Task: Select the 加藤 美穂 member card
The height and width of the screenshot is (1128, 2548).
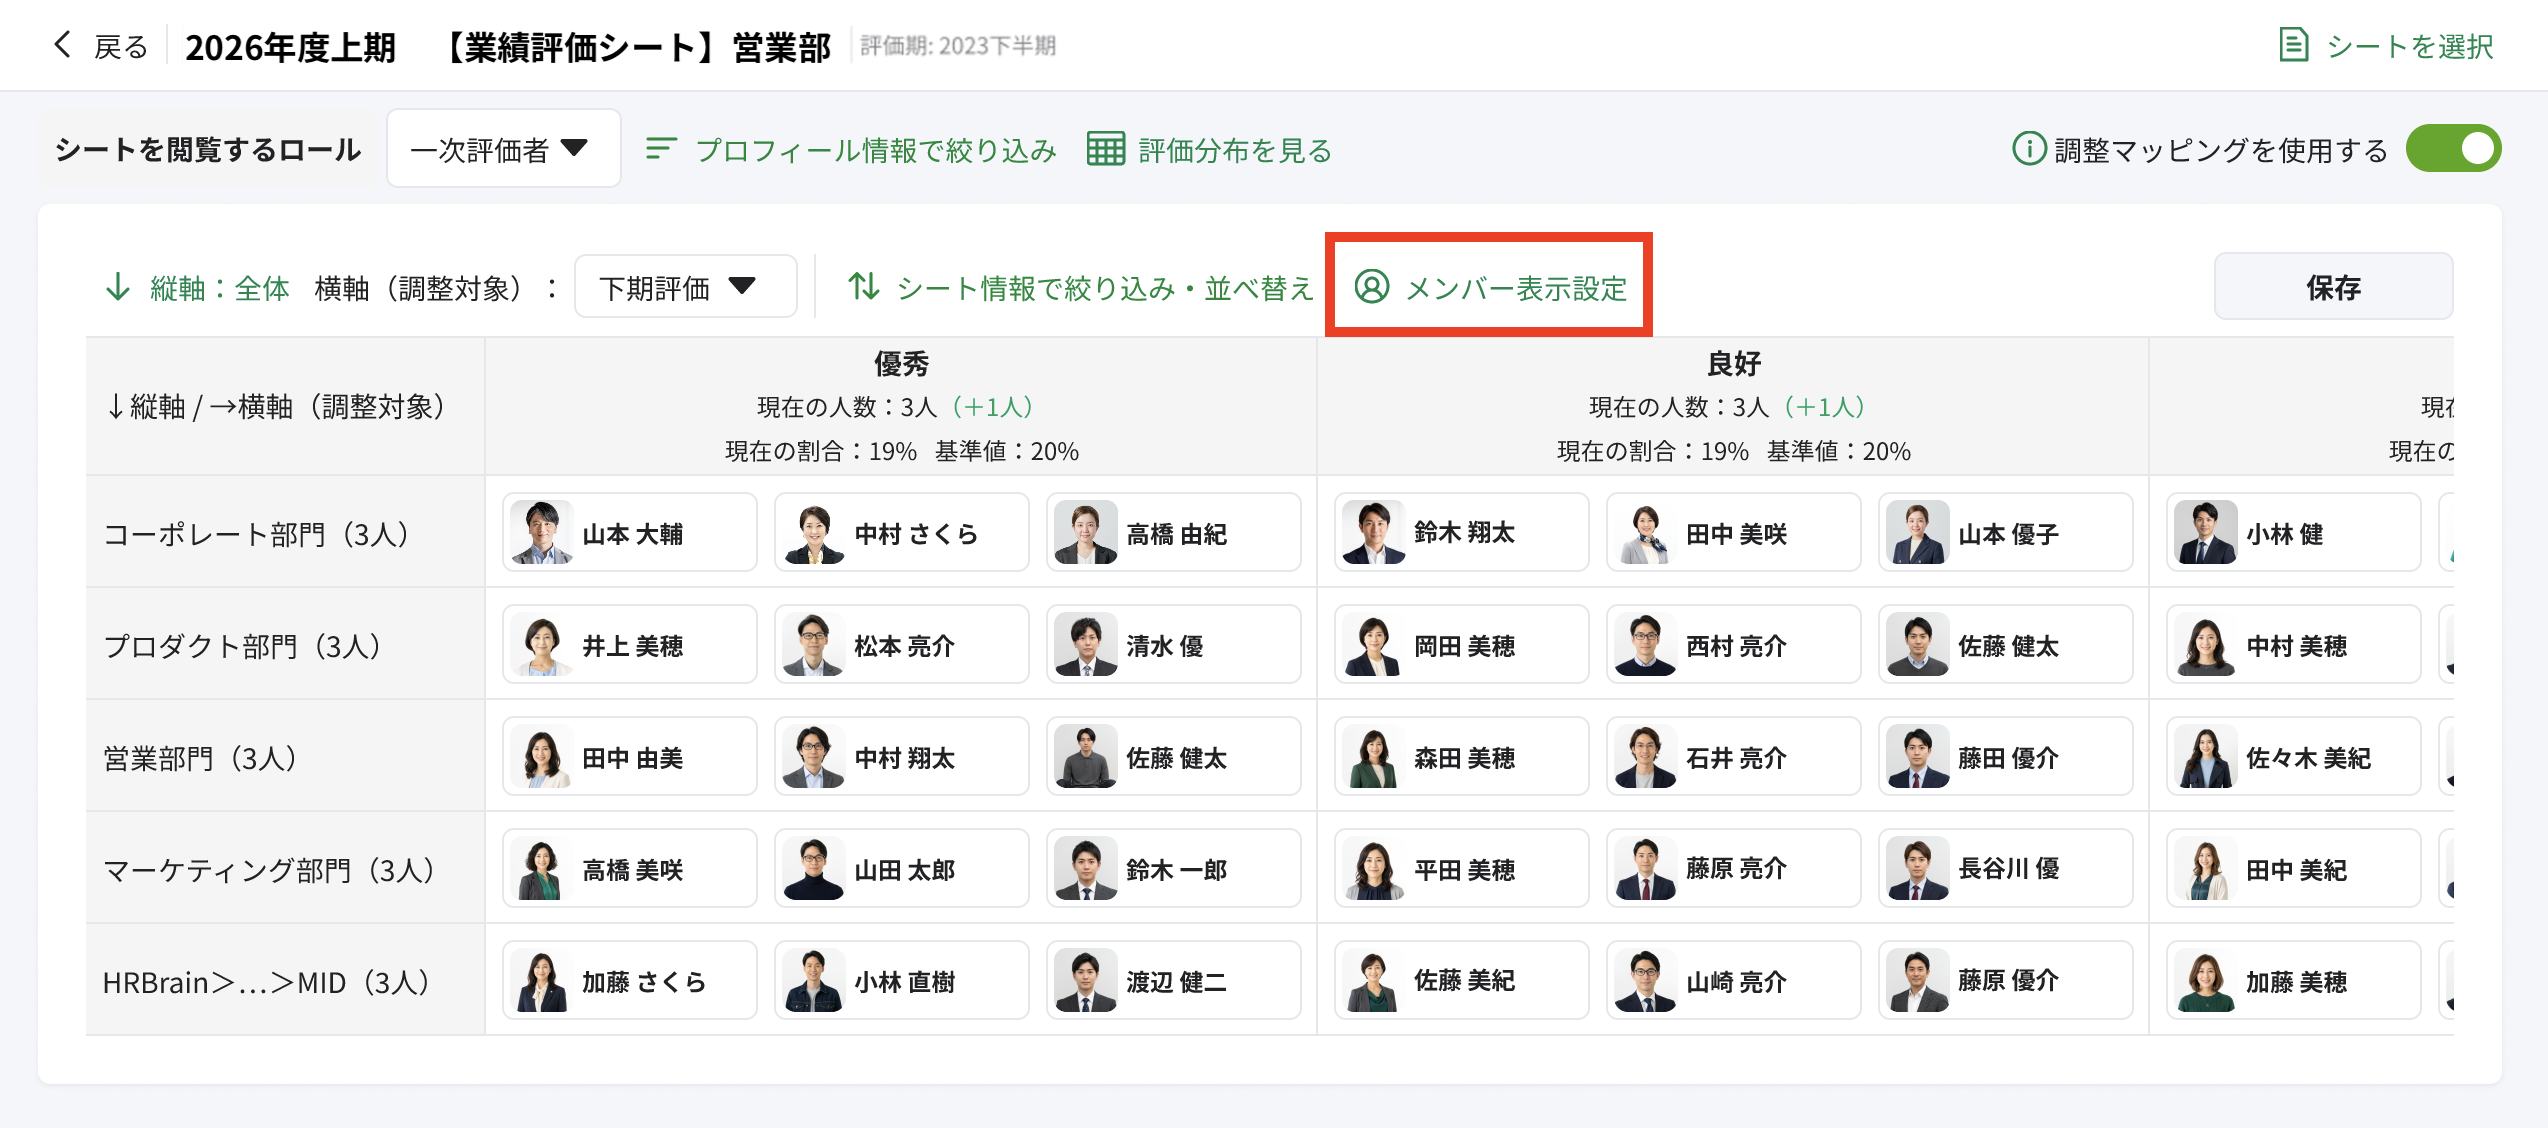Action: coord(2293,981)
